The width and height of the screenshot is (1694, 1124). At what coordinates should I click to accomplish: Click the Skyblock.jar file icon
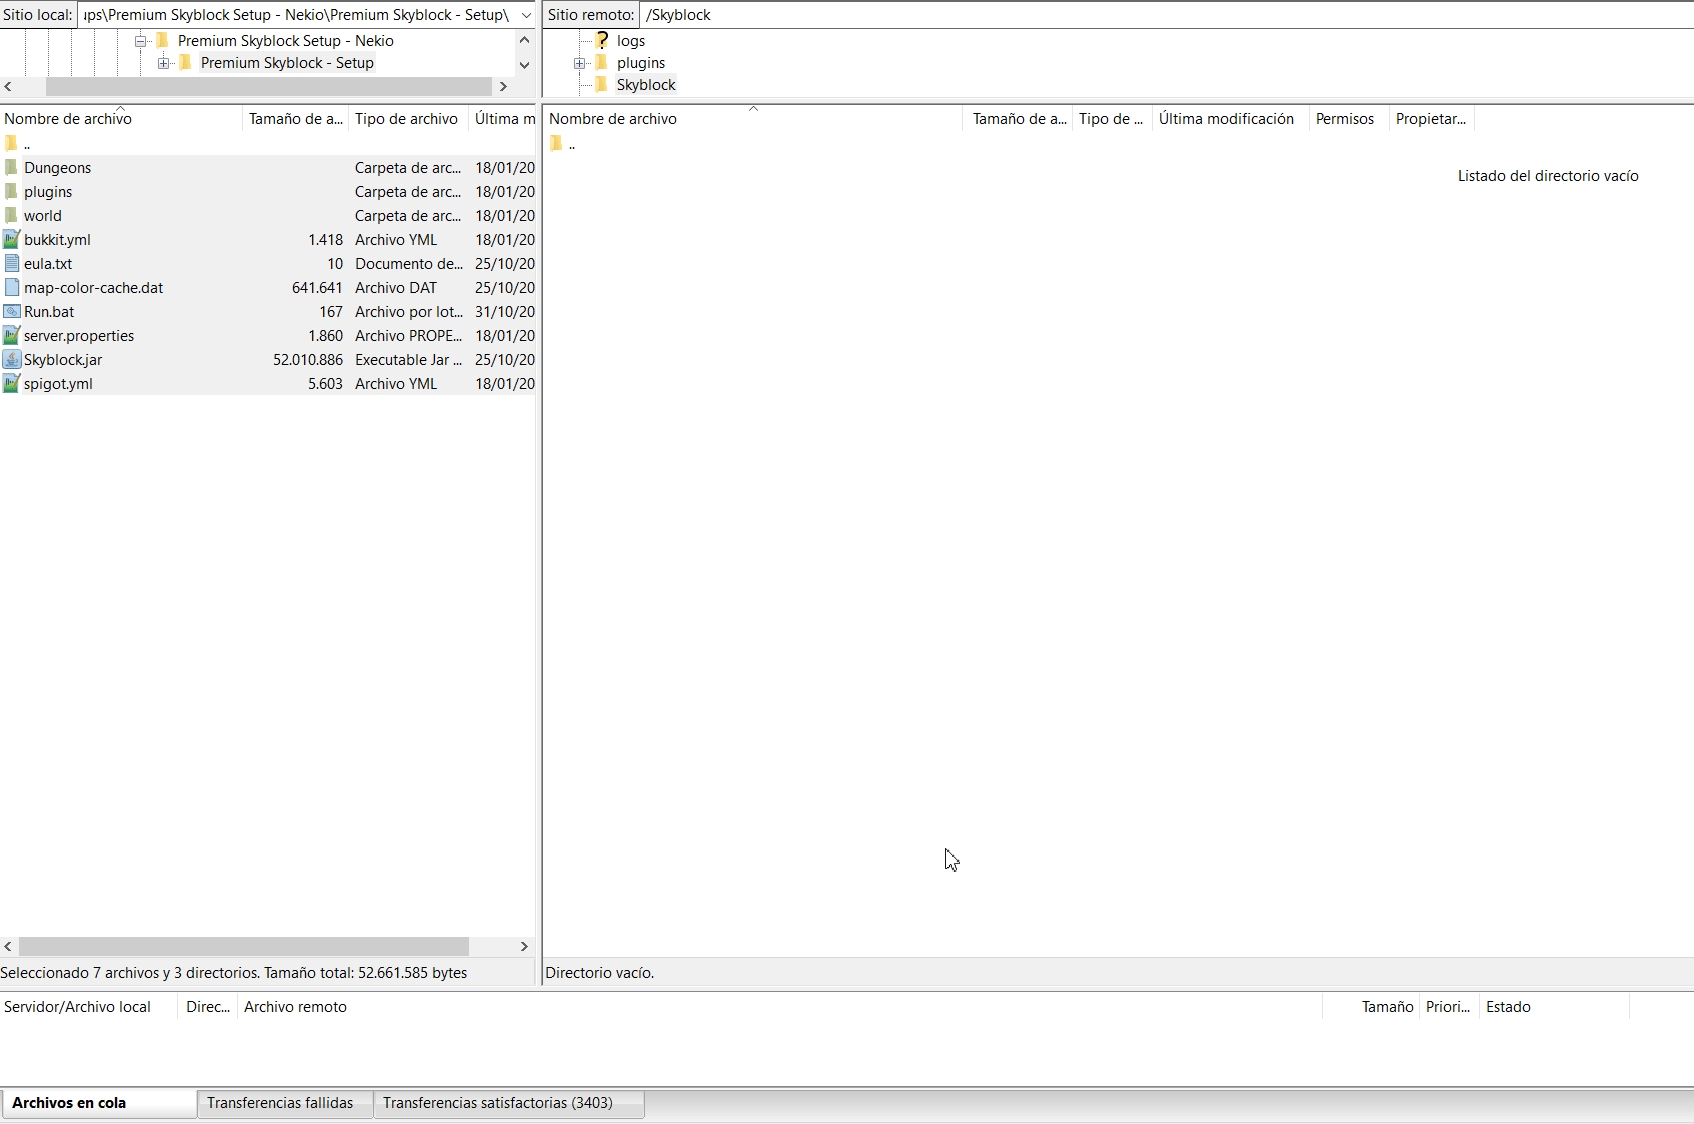12,360
